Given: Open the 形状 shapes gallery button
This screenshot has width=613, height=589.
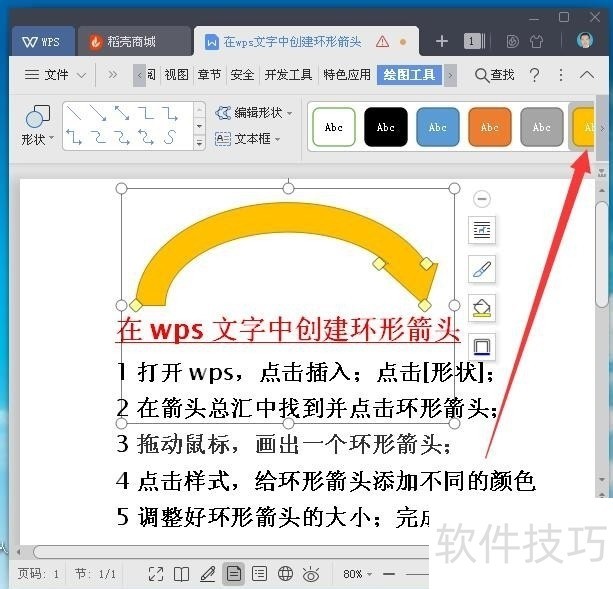Looking at the screenshot, I should click(x=37, y=126).
